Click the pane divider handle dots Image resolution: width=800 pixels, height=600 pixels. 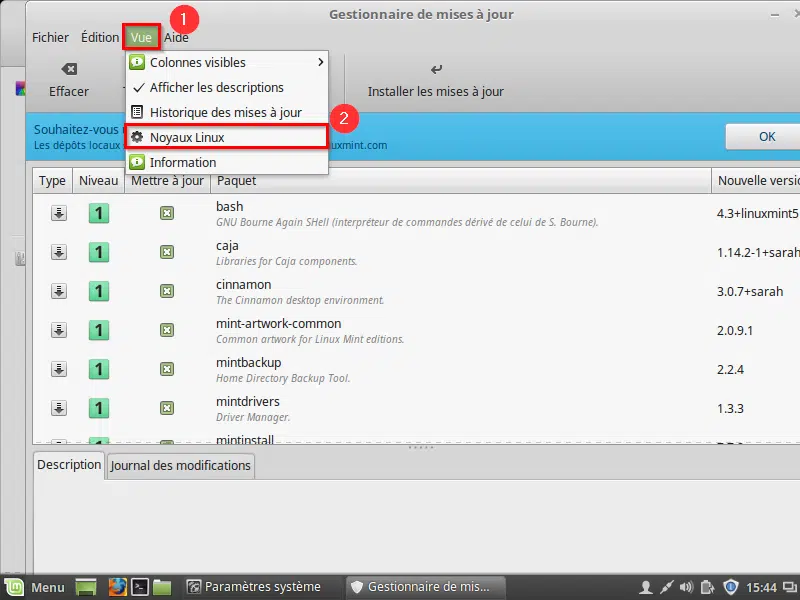tap(421, 447)
